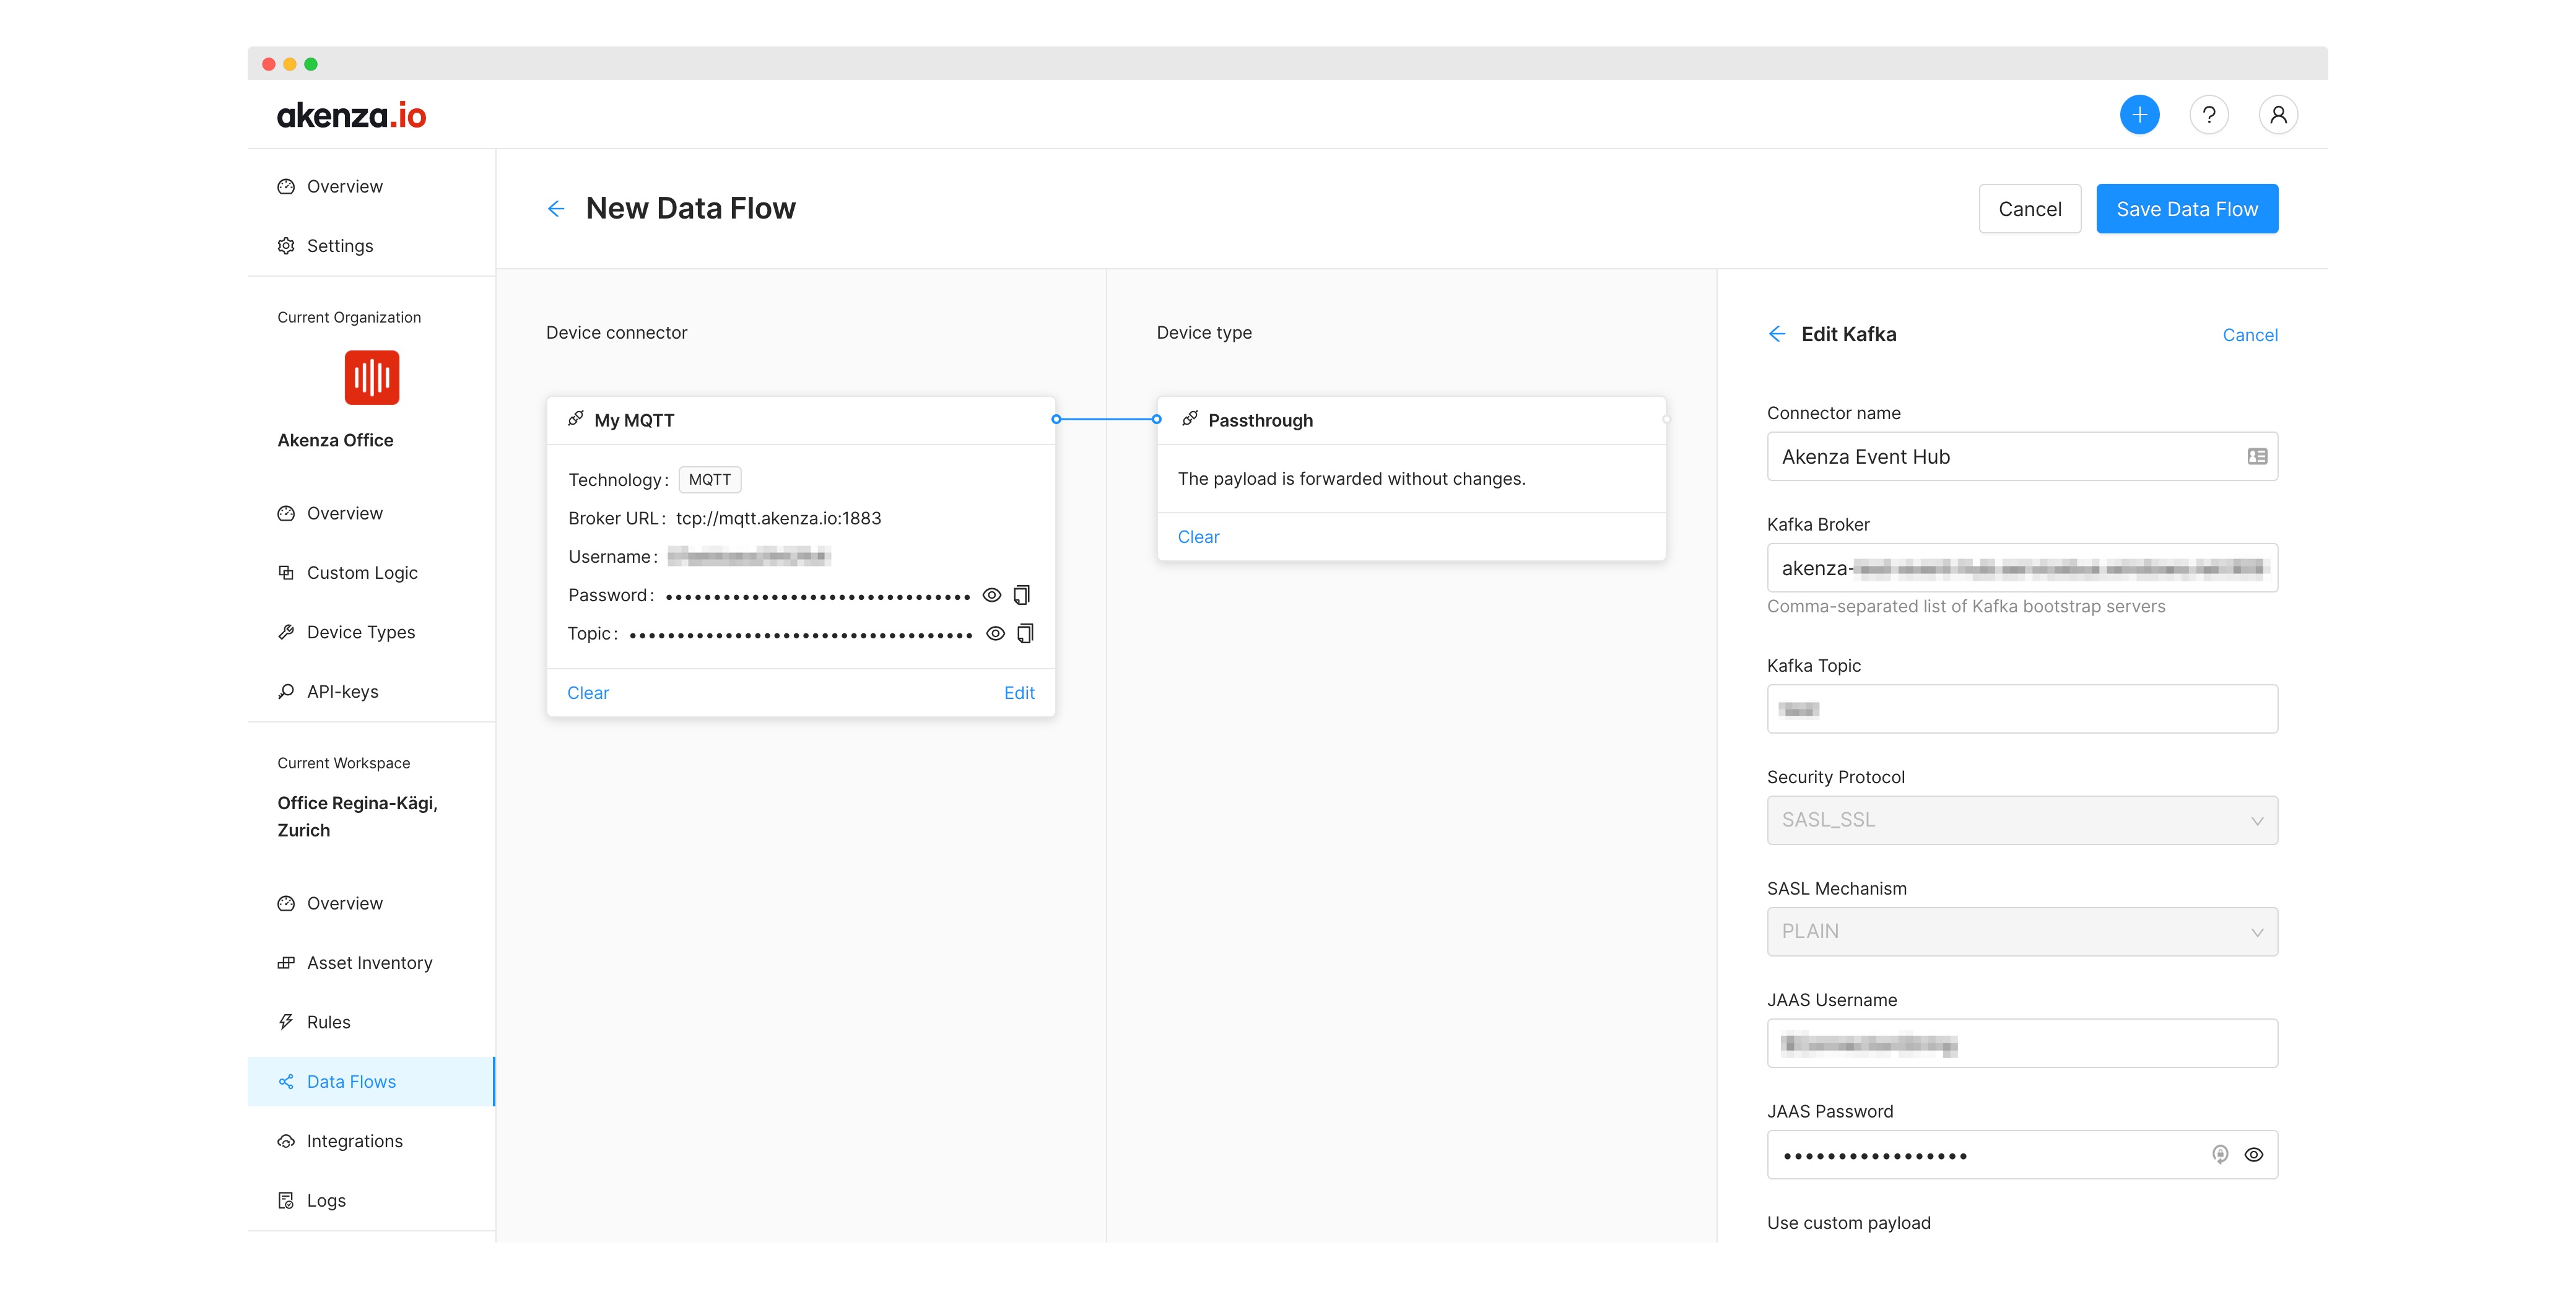
Task: Select Data Flows in sidebar
Action: pyautogui.click(x=371, y=1081)
